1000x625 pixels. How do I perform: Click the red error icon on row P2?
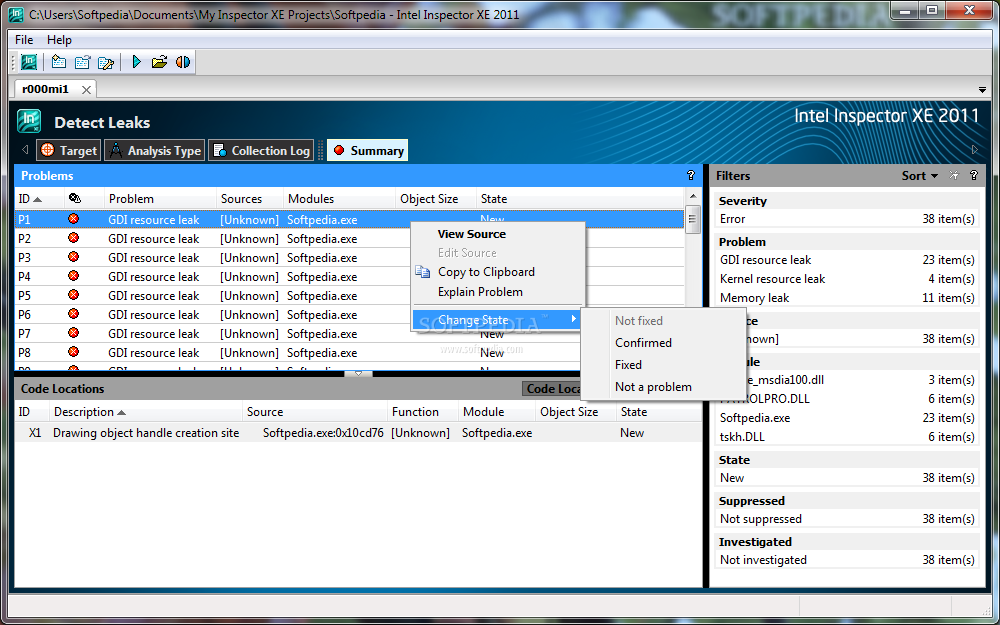click(x=73, y=238)
